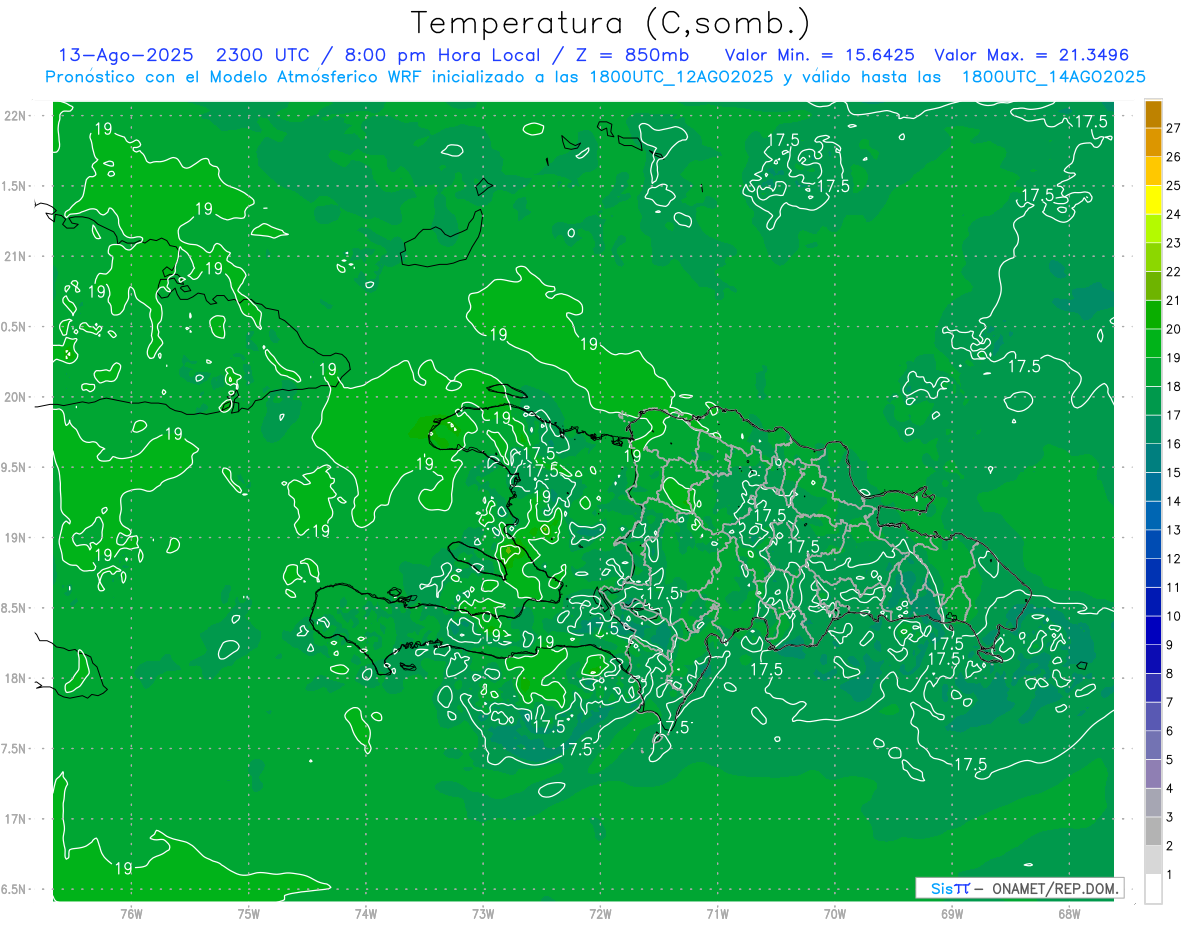This screenshot has width=1200, height=927.
Task: Click the "Sisπ" logo text
Action: point(949,888)
